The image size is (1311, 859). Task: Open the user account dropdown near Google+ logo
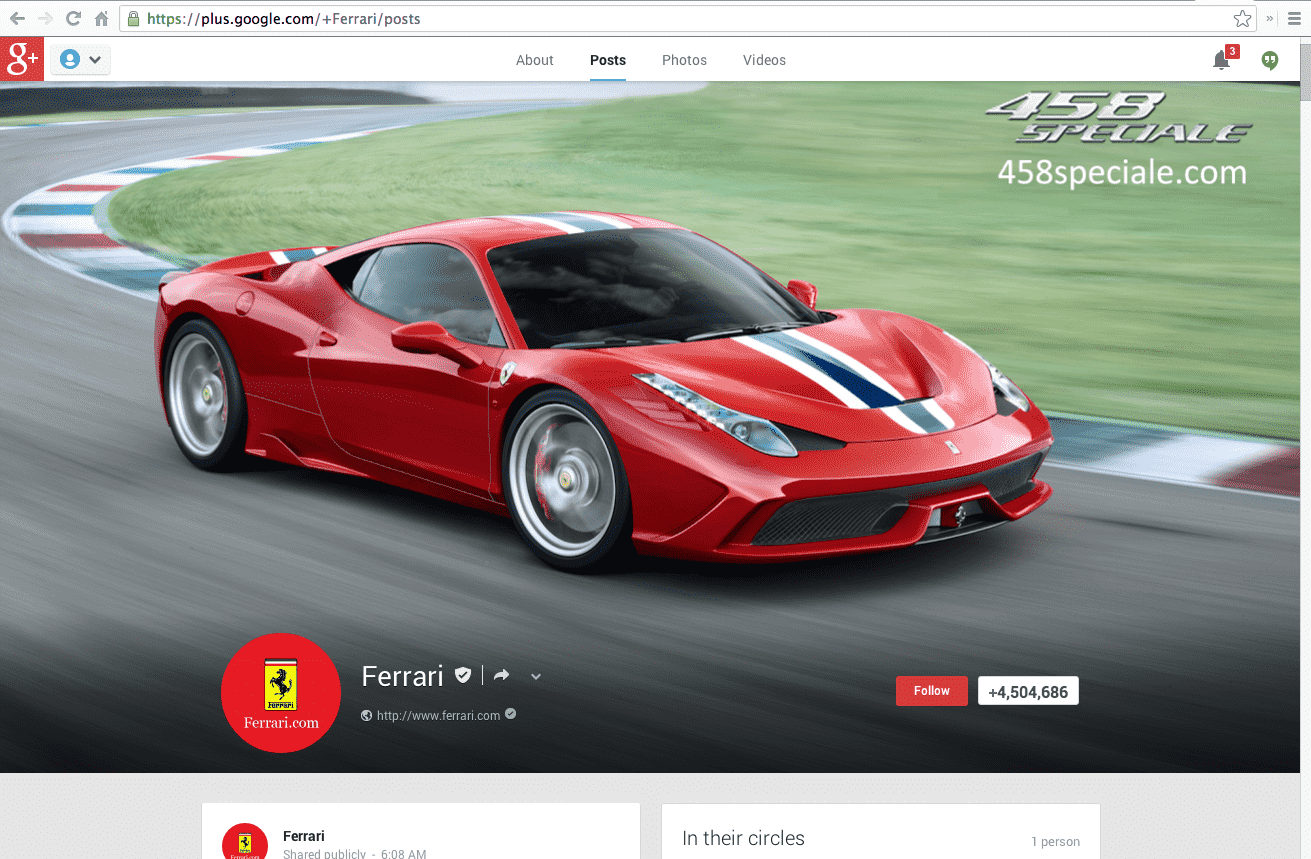(x=81, y=60)
